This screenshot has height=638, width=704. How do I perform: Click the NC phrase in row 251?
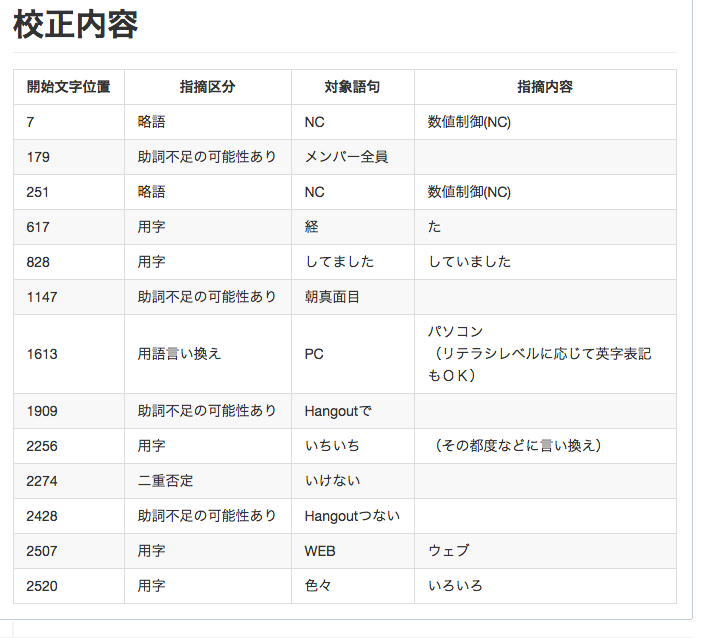tap(314, 192)
